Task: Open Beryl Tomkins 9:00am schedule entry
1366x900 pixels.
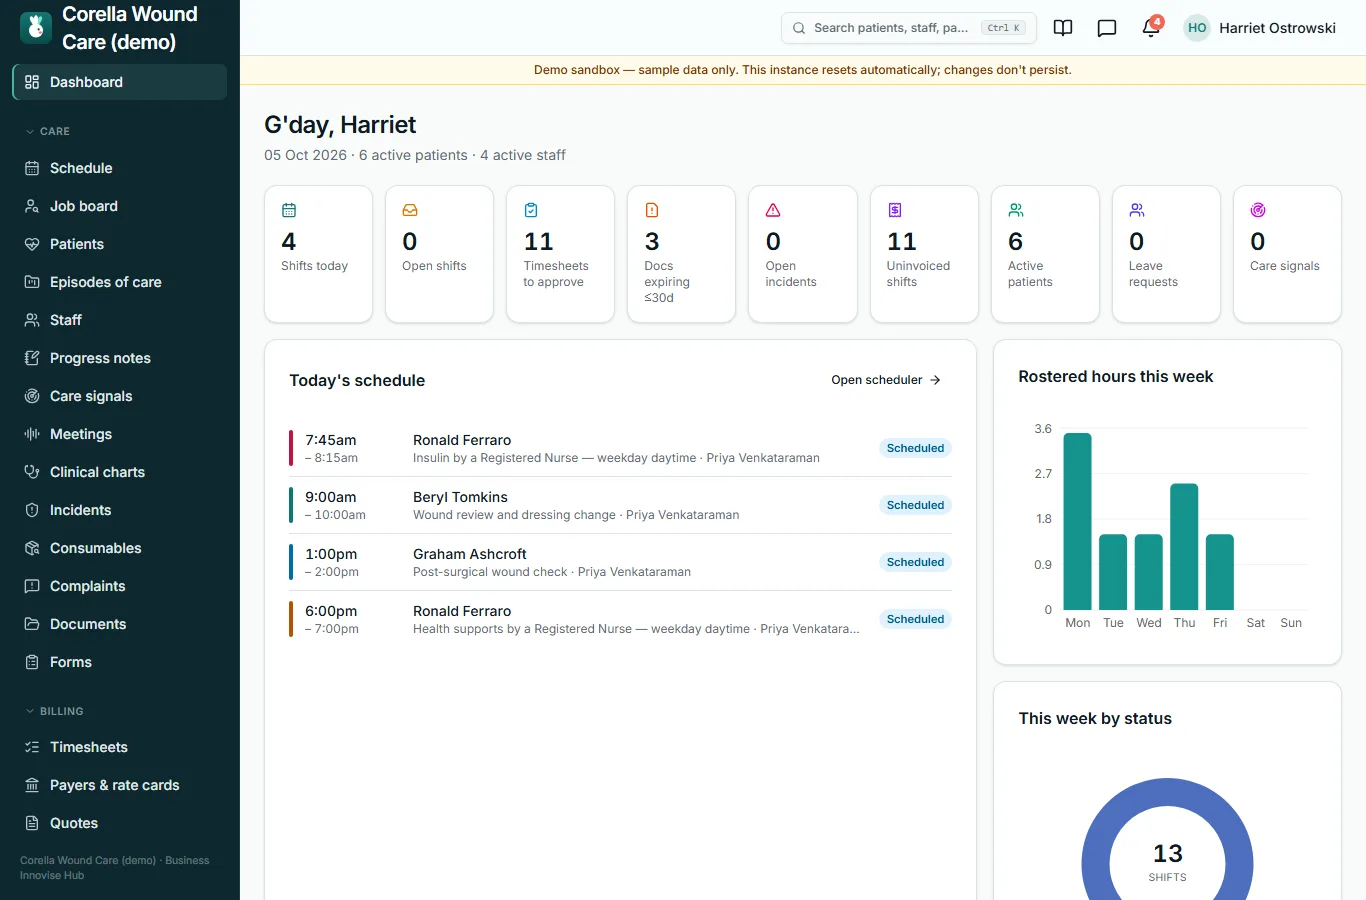Action: (x=620, y=505)
